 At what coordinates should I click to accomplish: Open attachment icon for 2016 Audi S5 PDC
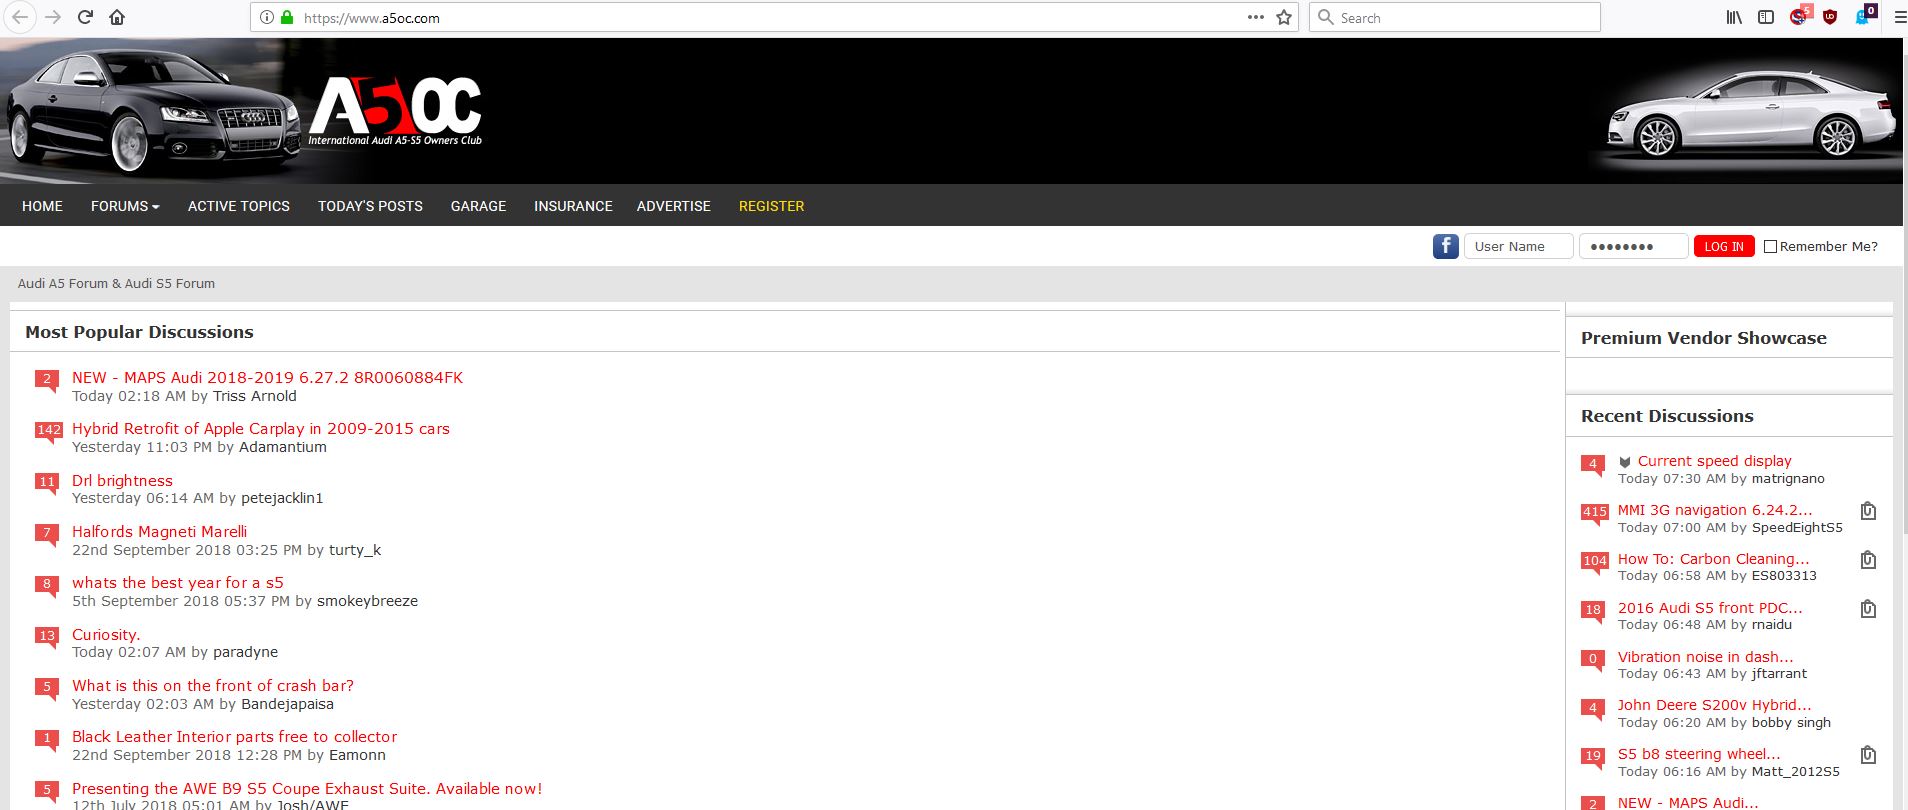1867,609
